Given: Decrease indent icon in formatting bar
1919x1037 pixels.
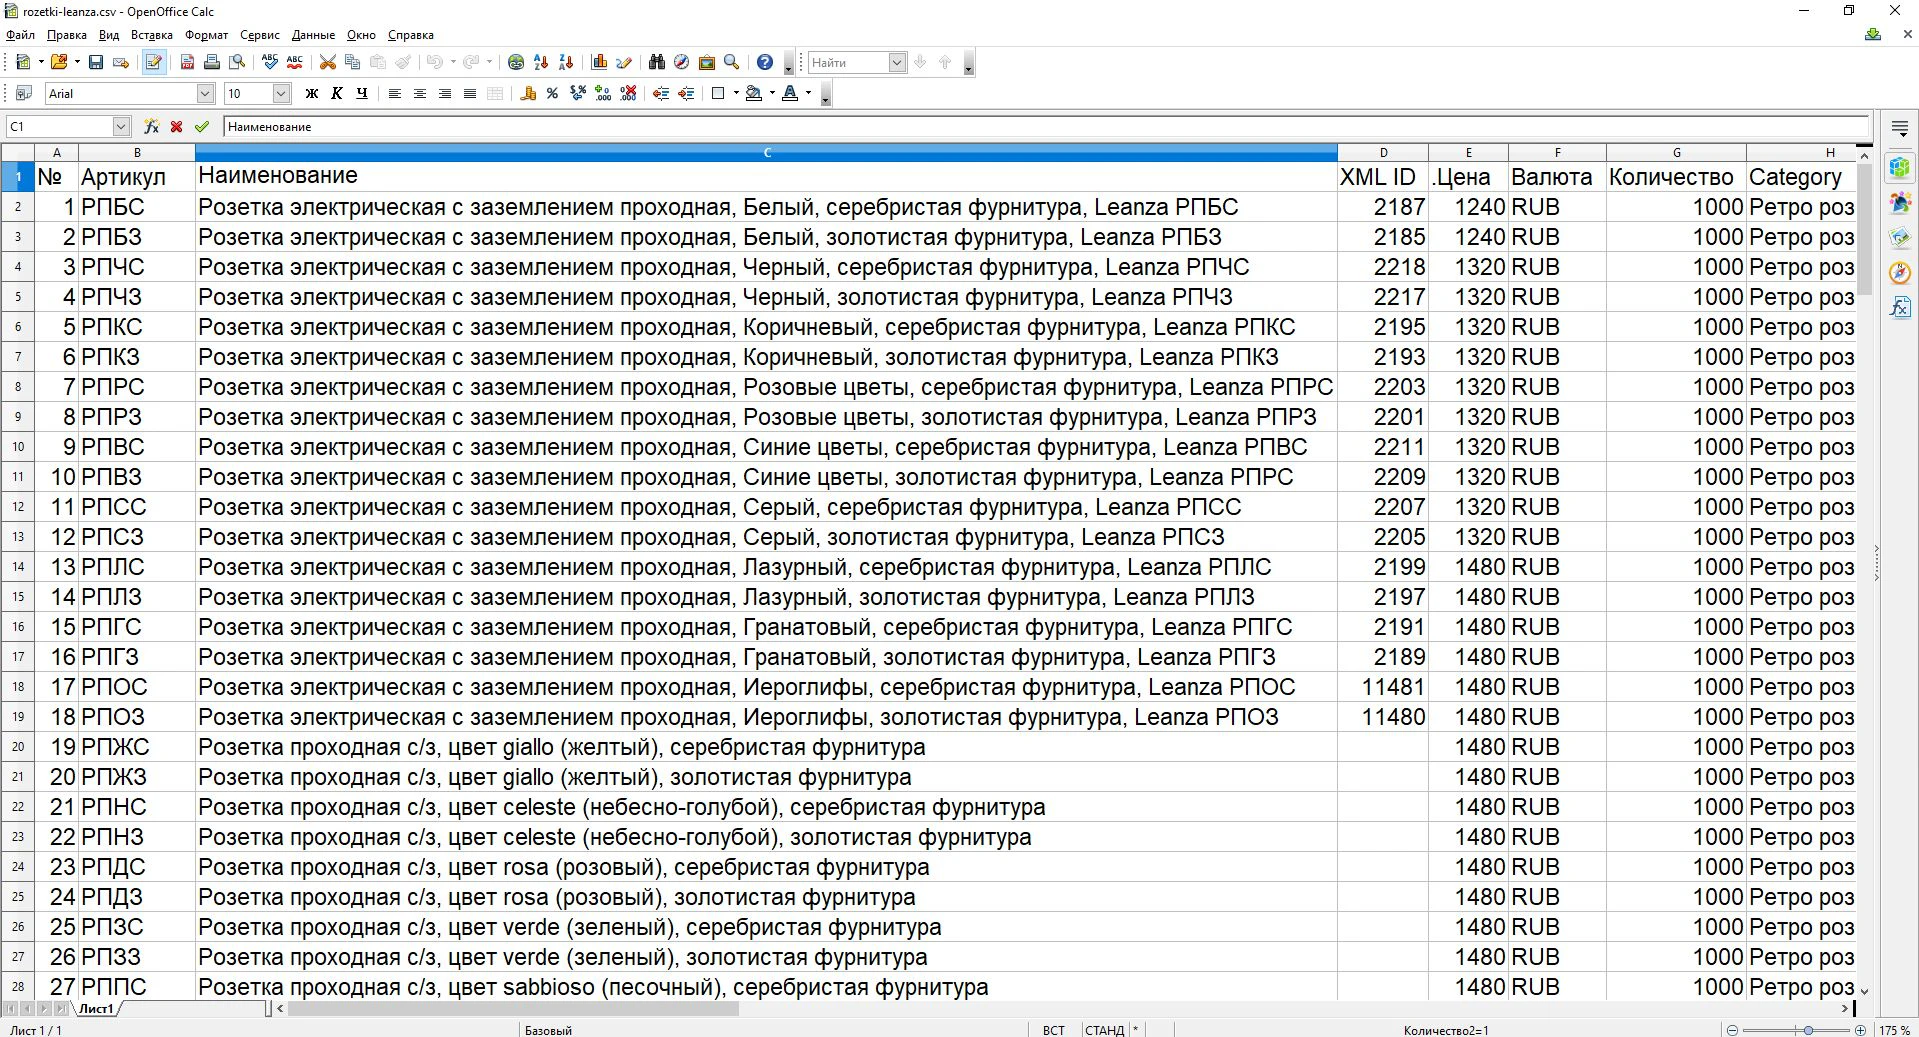Looking at the screenshot, I should [x=661, y=93].
